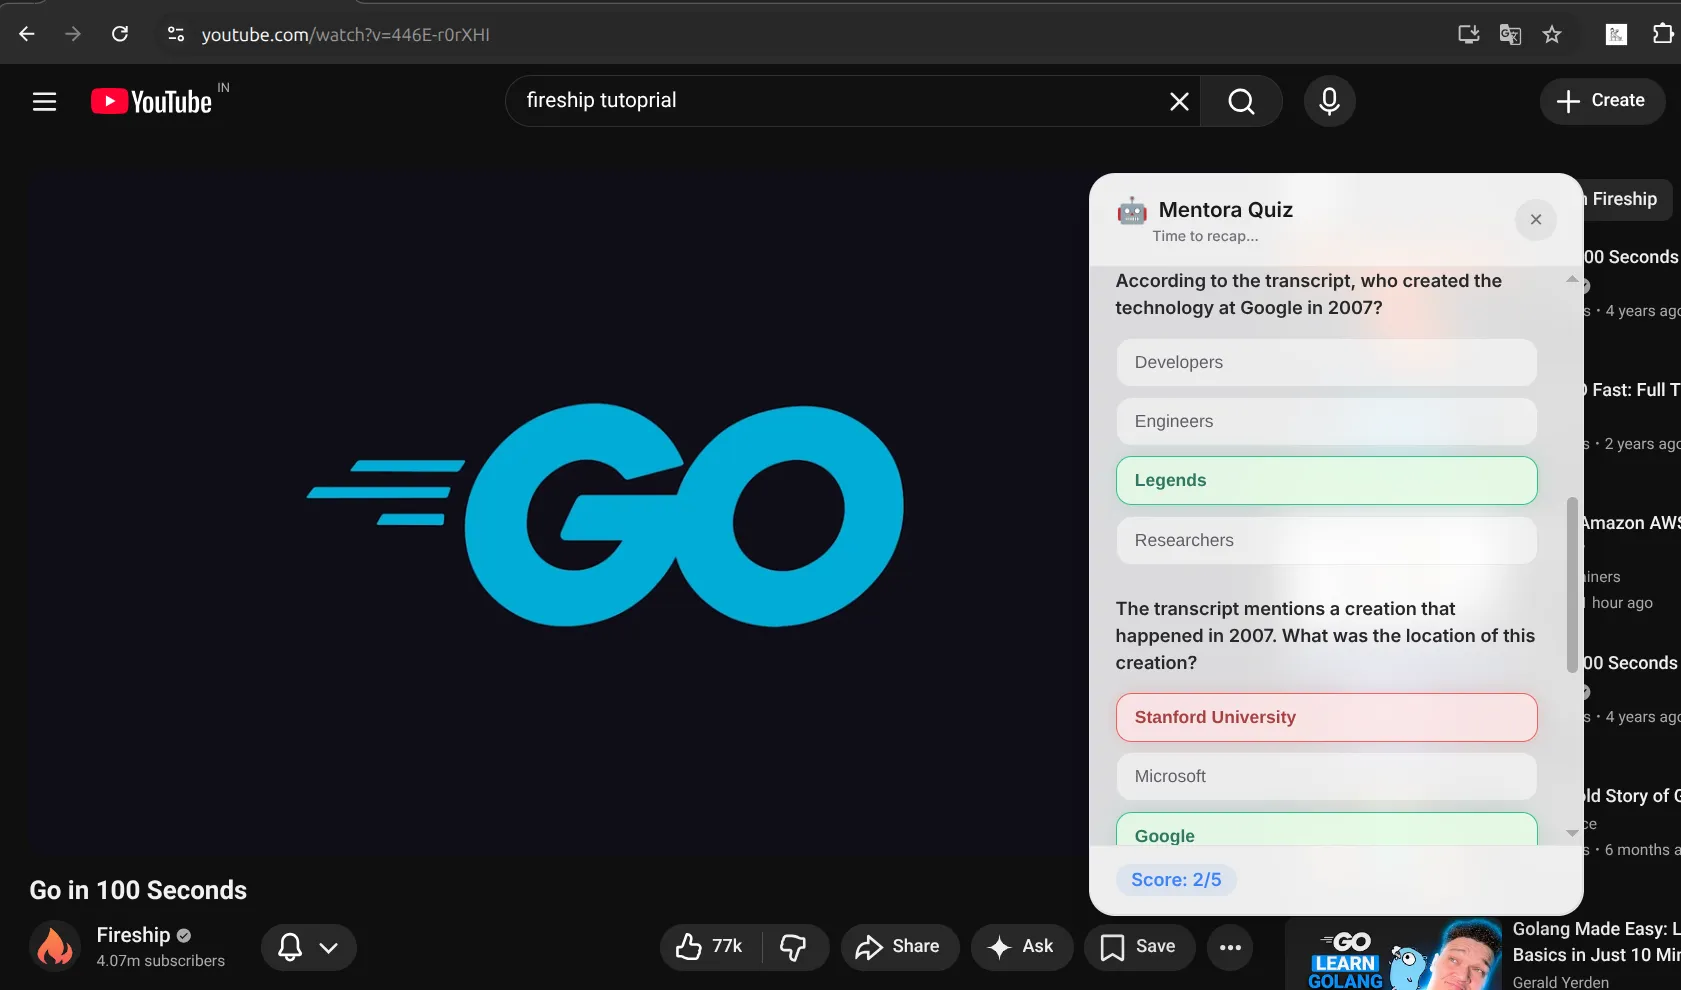Open more actions three-dot menu

(x=1230, y=947)
